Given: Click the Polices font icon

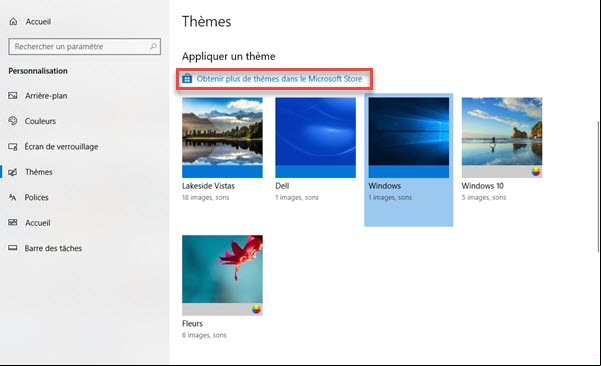Looking at the screenshot, I should click(x=13, y=197).
